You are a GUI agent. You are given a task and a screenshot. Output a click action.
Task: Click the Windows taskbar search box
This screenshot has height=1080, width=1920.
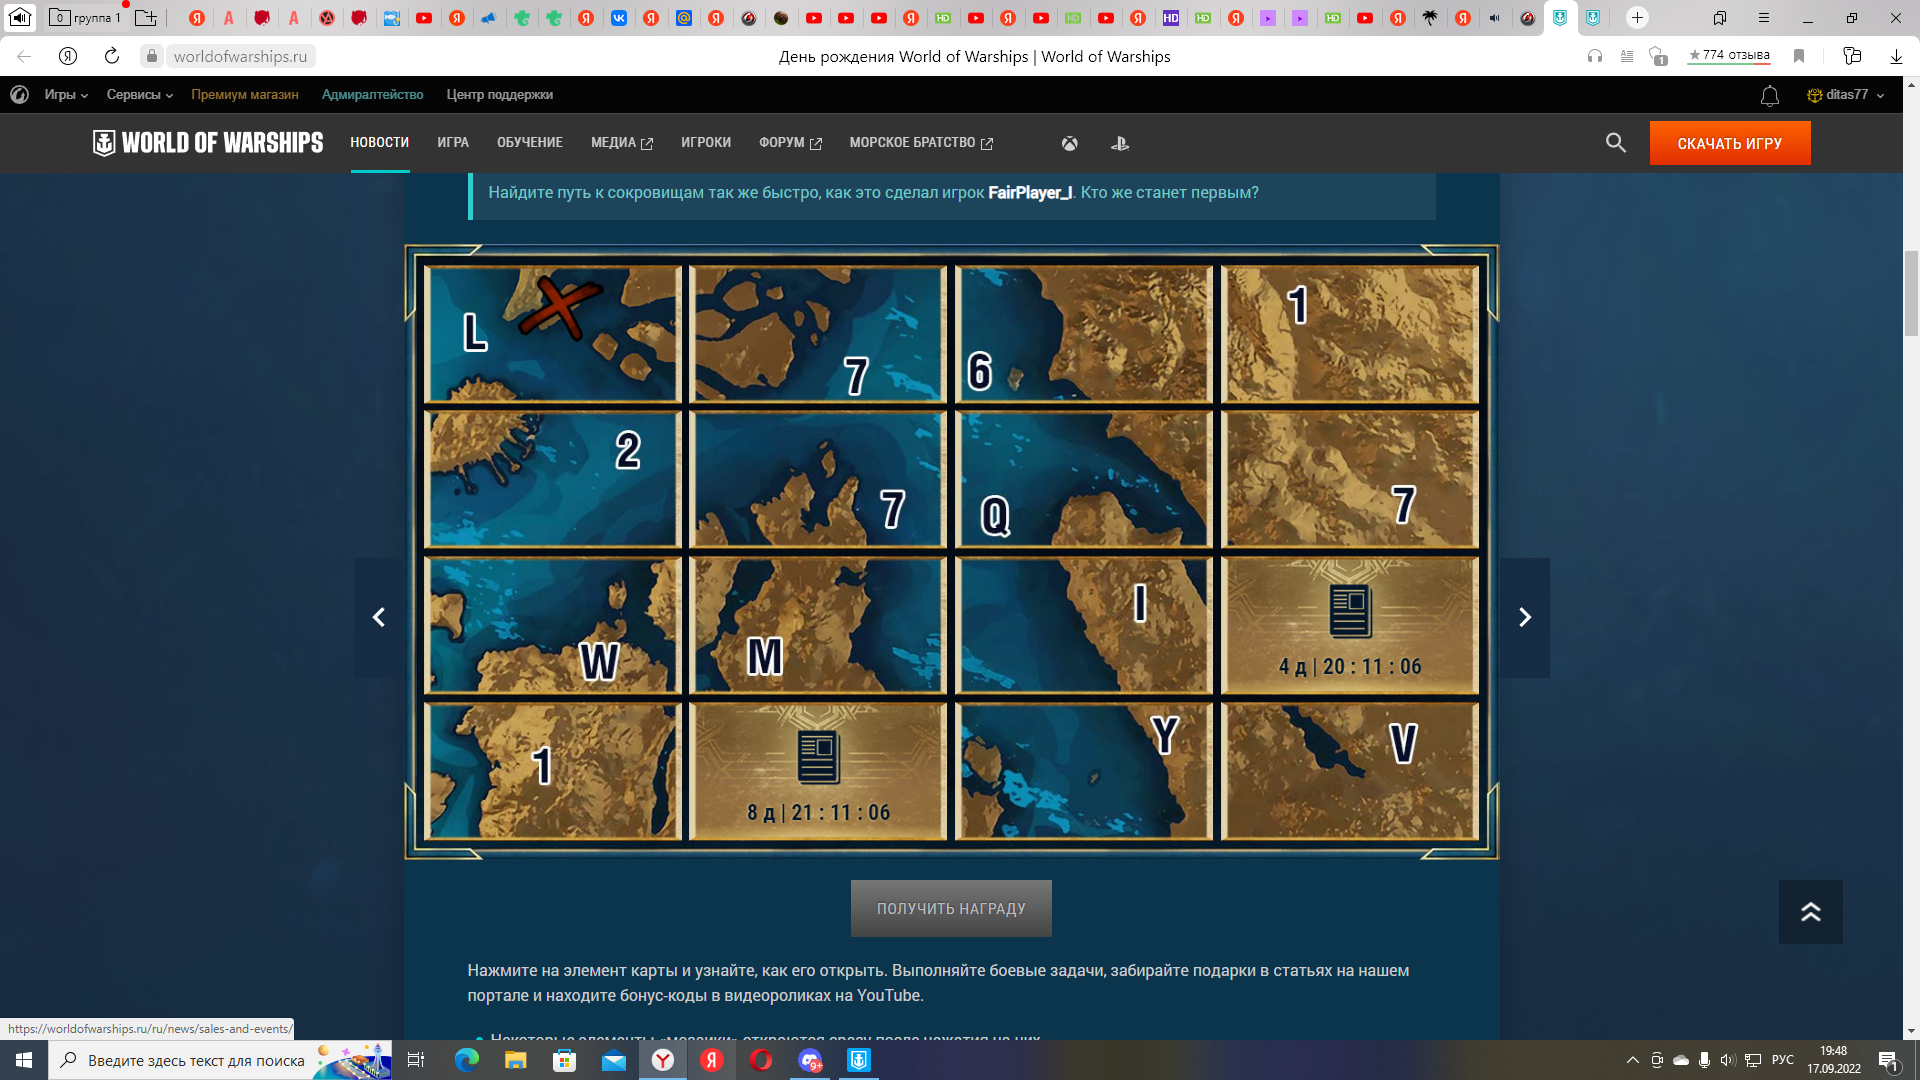pos(220,1060)
